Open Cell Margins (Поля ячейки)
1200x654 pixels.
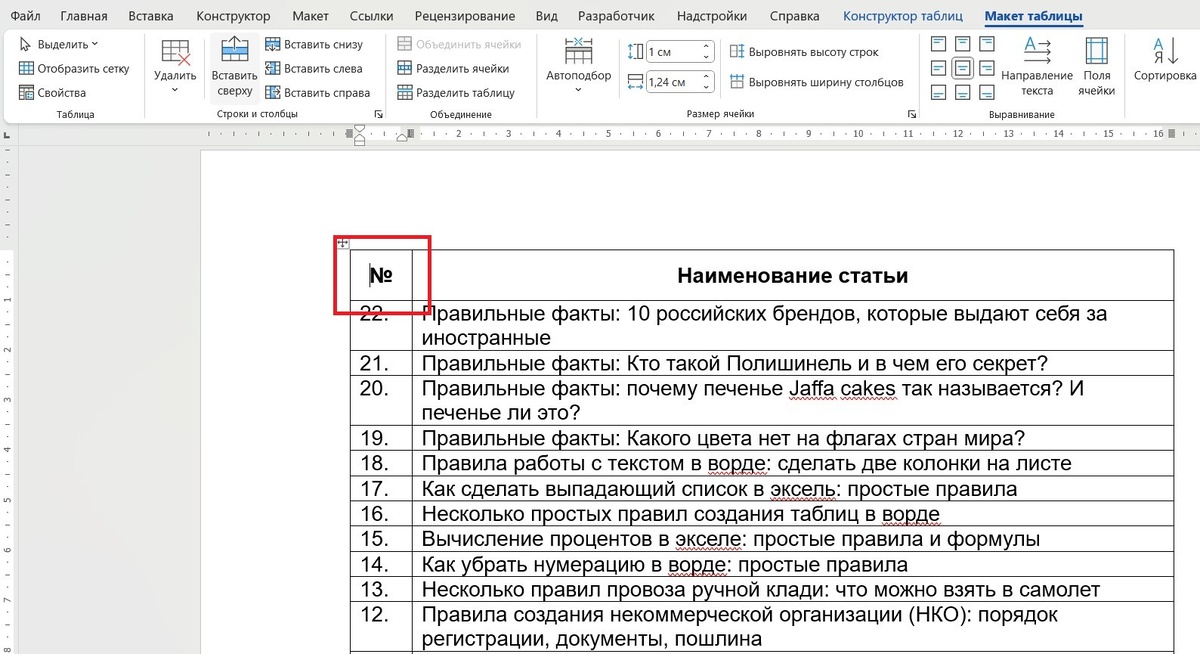(x=1097, y=67)
